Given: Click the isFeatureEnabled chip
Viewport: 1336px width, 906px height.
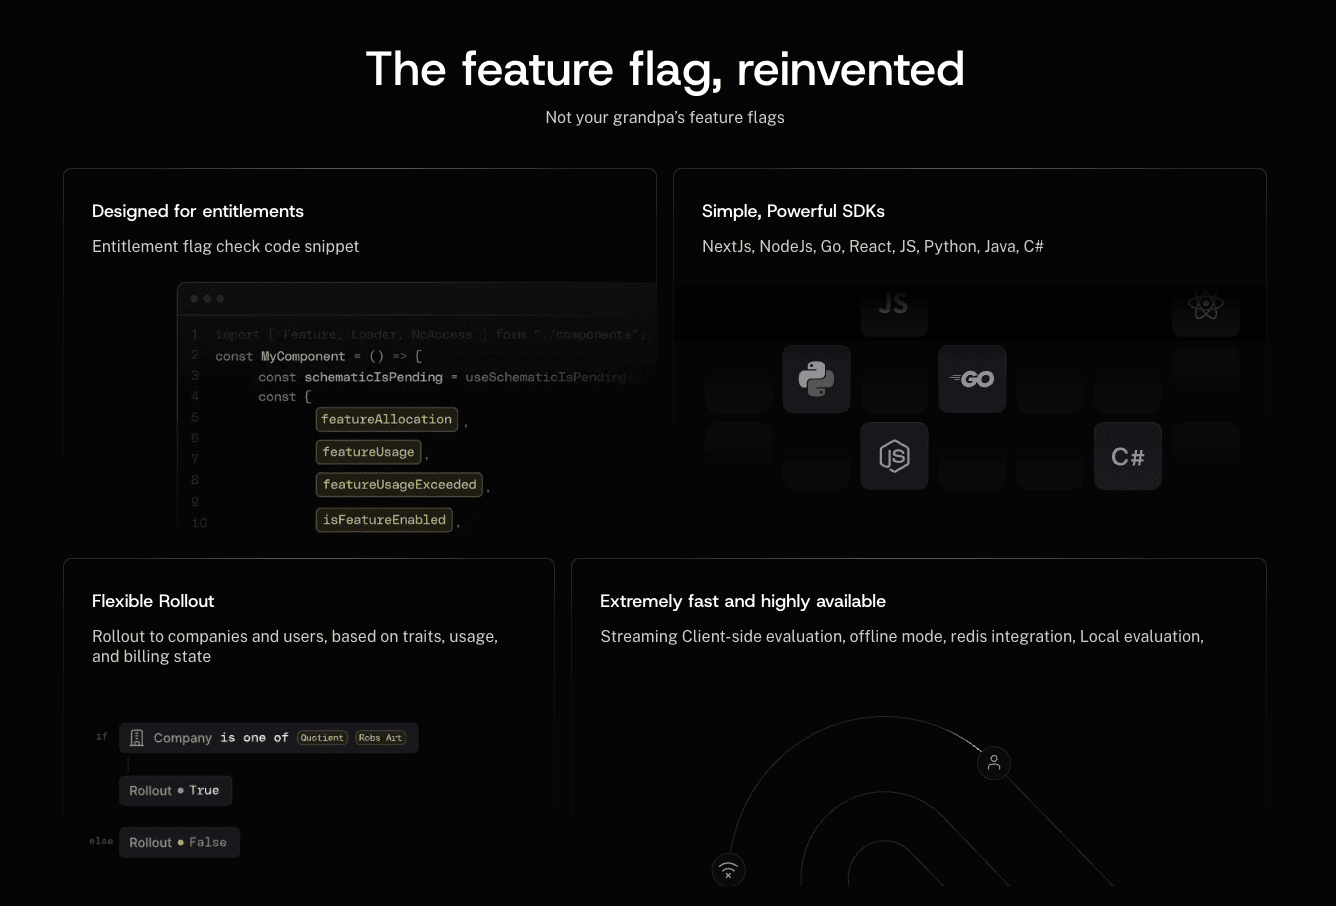Looking at the screenshot, I should pos(384,520).
